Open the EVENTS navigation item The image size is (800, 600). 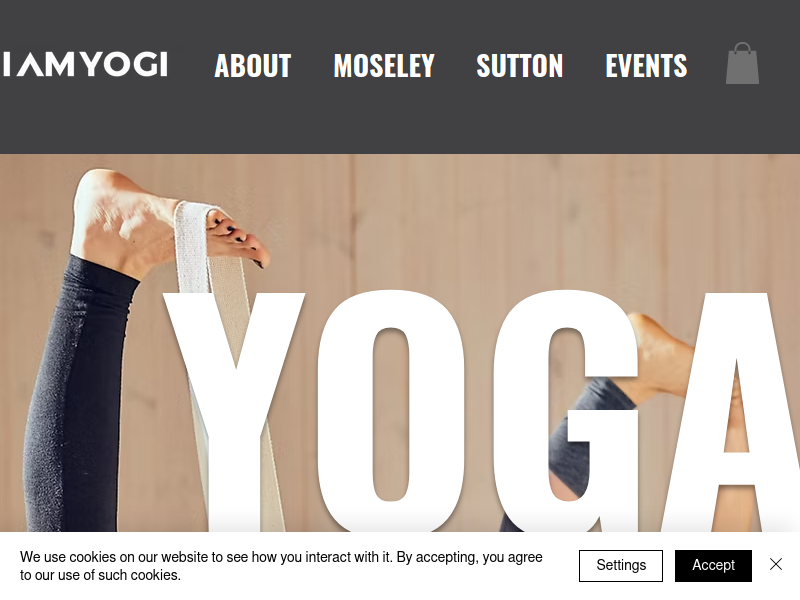point(646,66)
